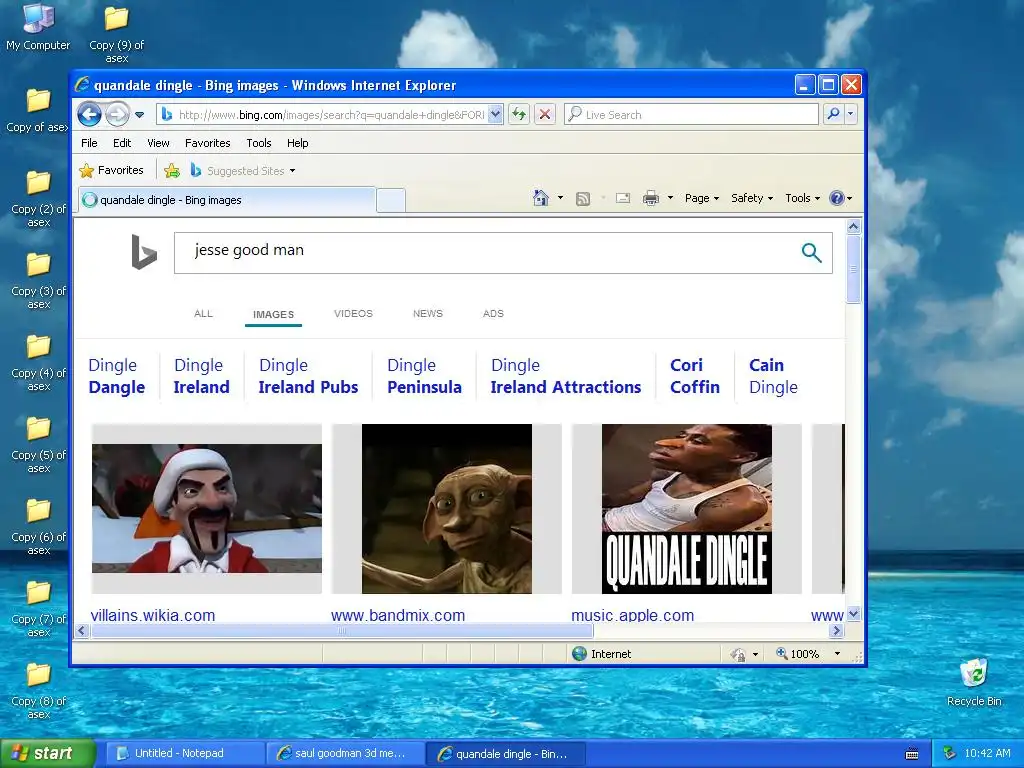Open the Favorites menu

207,143
